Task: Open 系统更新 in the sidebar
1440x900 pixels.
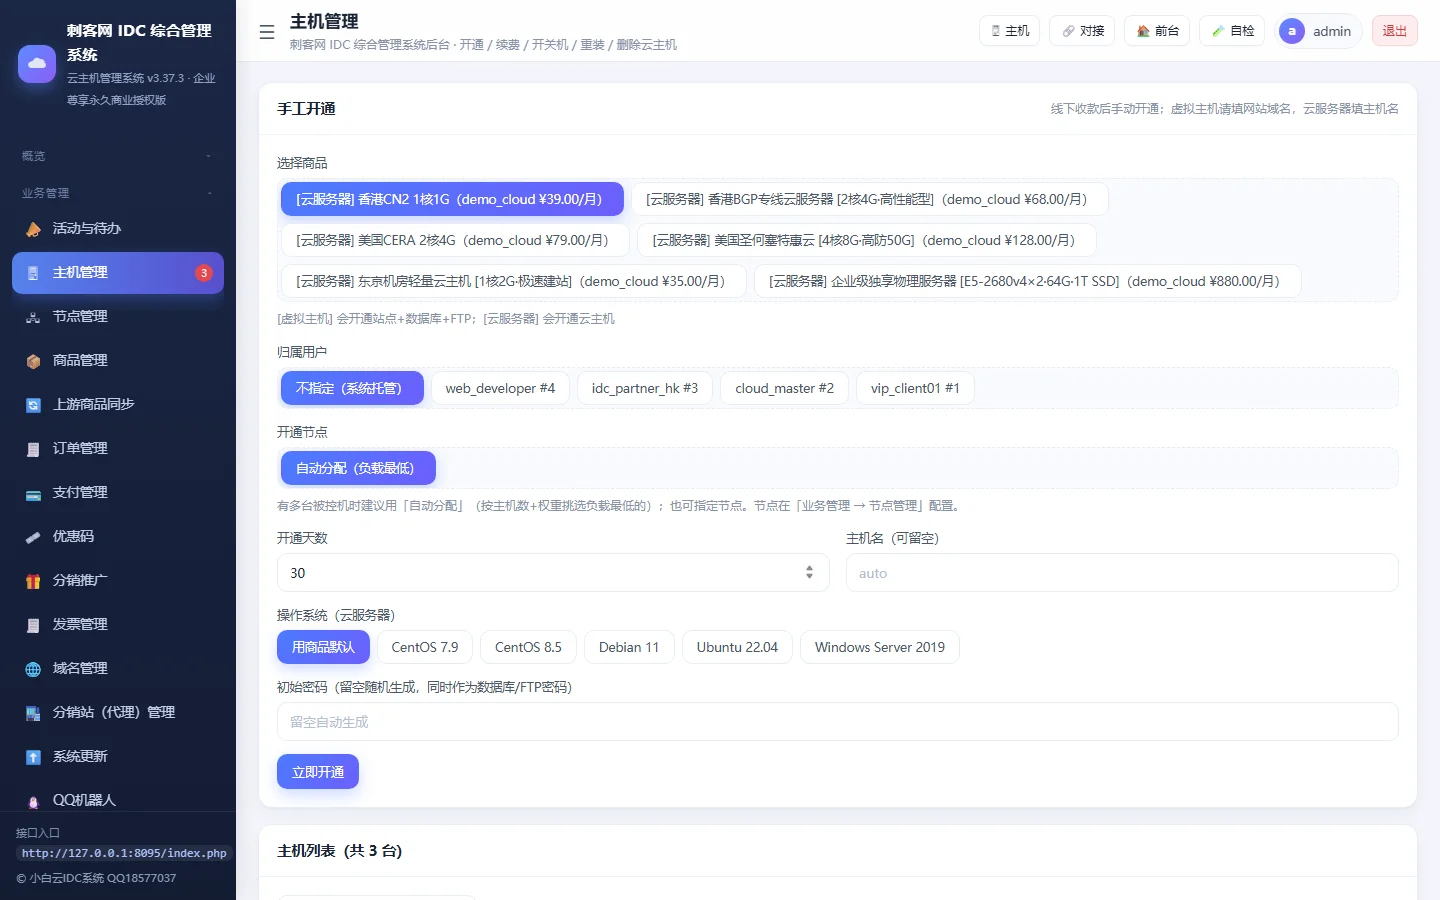Action: click(118, 757)
